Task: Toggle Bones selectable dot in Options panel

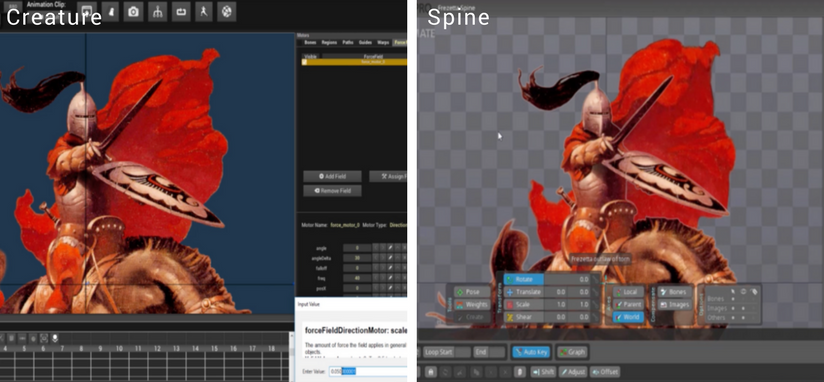Action: 734,300
